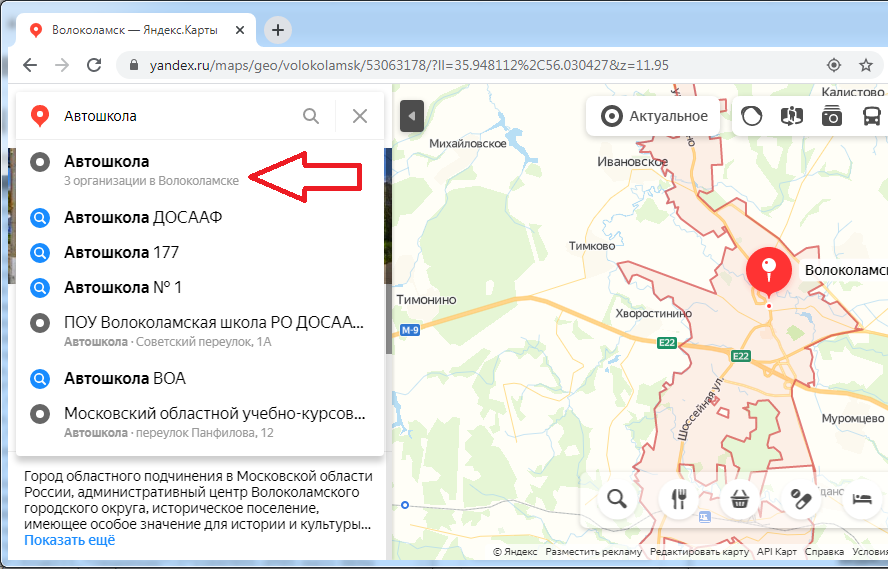Select suggestion Автошкола ВОА

(200, 378)
